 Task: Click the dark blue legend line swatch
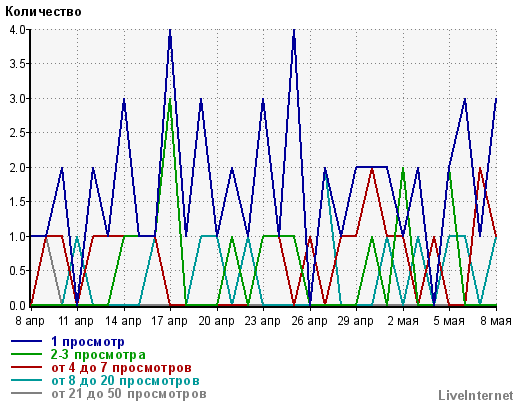[x=26, y=341]
